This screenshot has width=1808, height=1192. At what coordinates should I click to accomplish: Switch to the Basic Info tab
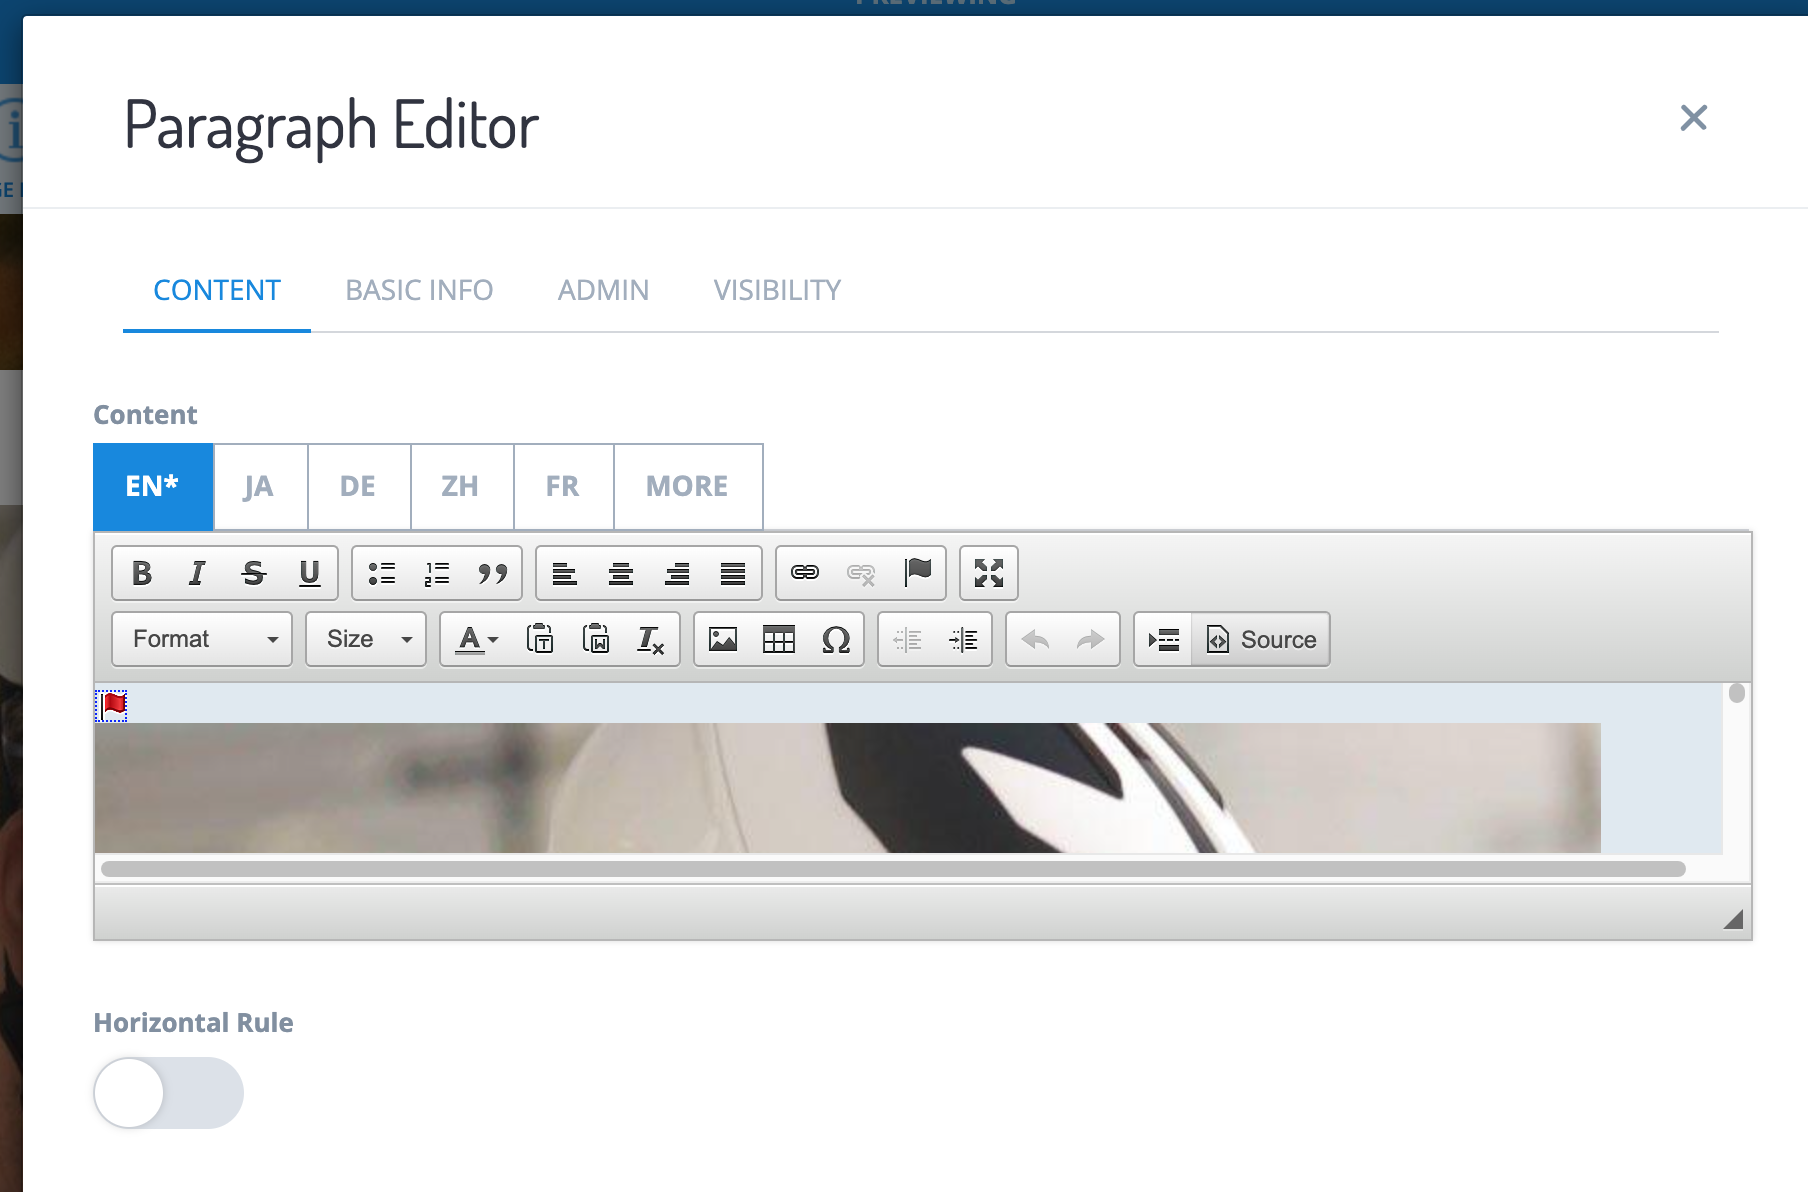419,290
